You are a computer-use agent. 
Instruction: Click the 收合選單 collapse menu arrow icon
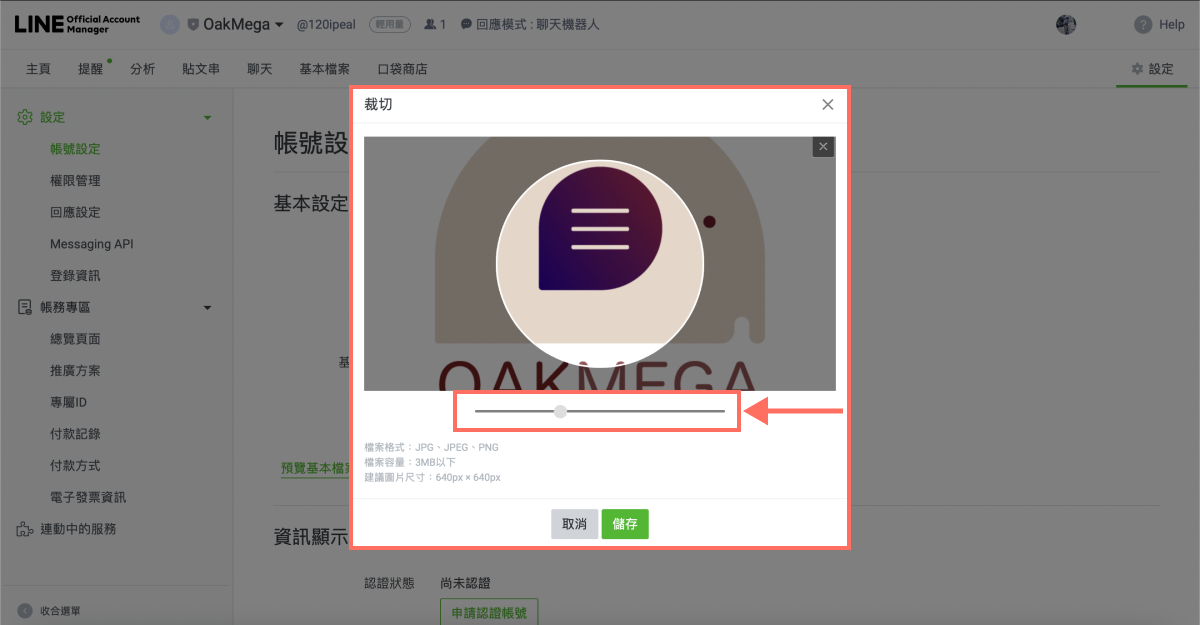pos(25,611)
